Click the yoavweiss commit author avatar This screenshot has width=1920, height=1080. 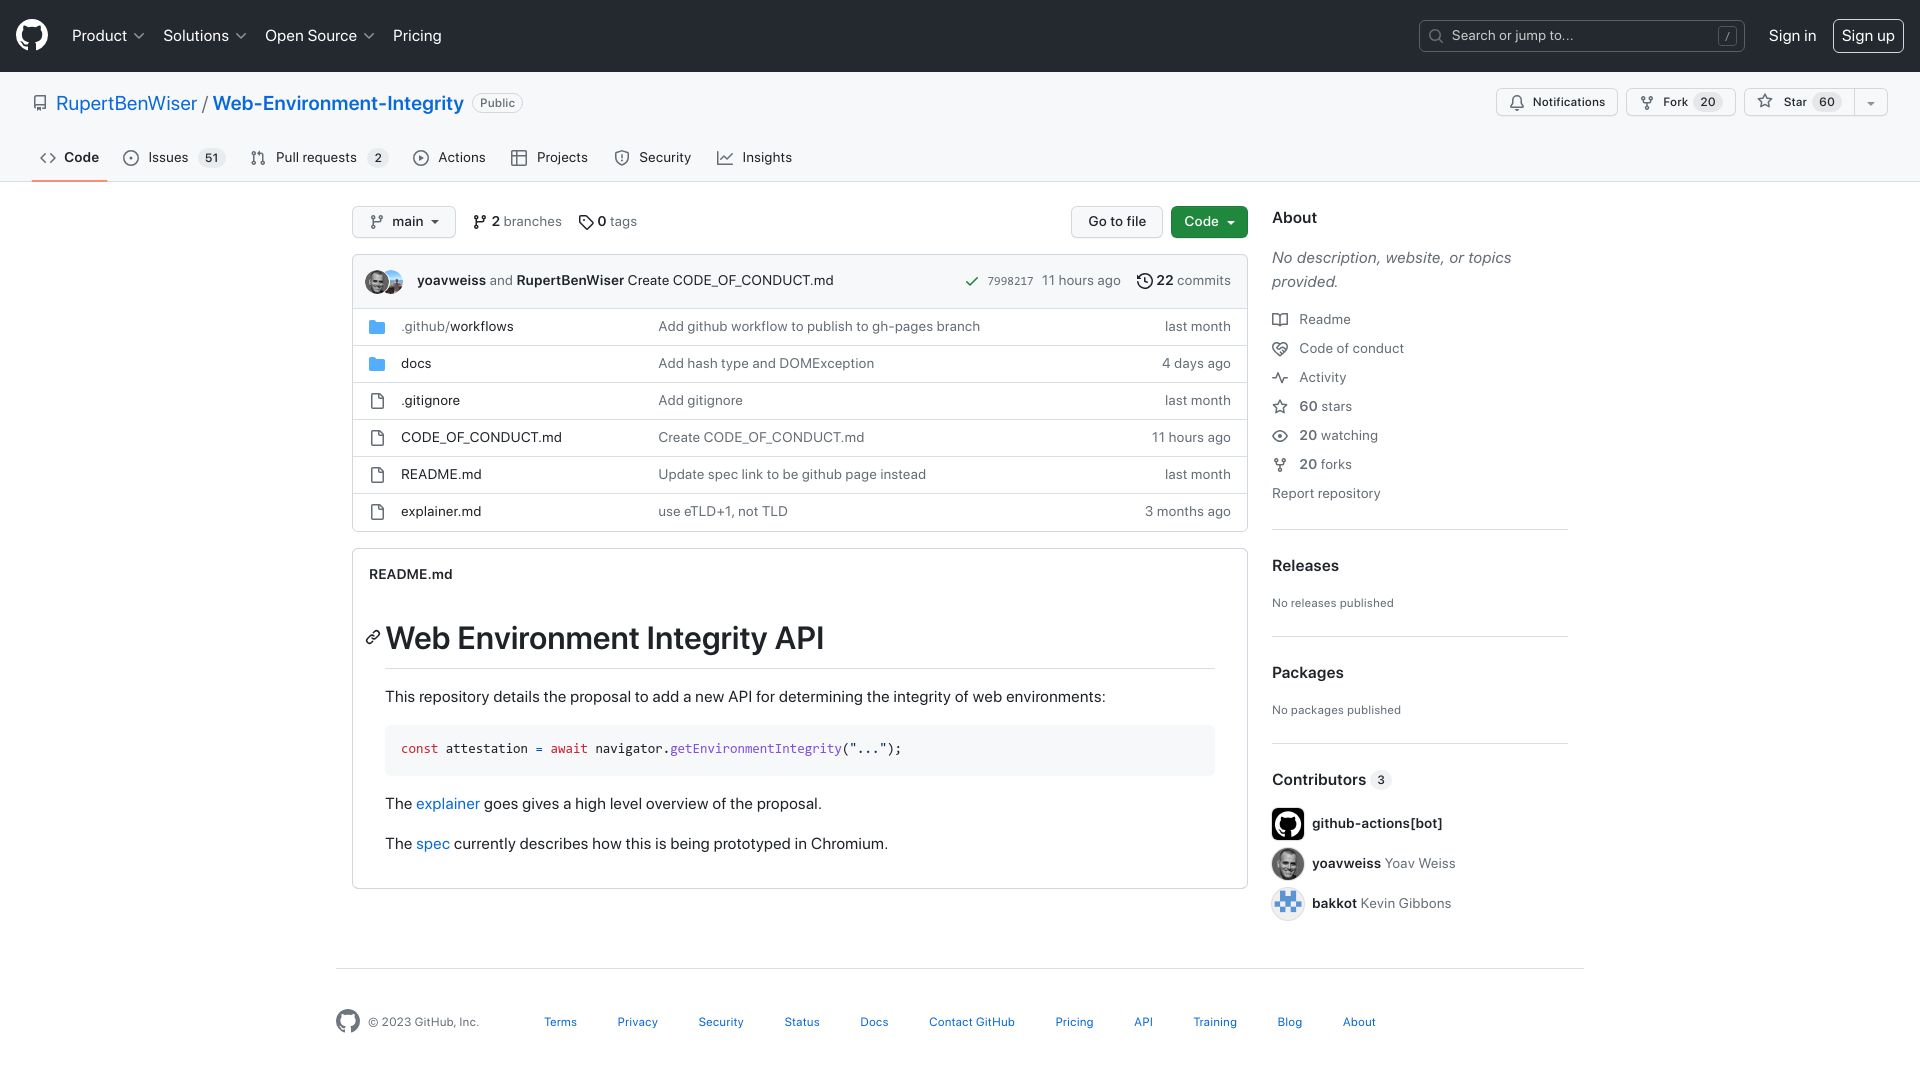(377, 282)
